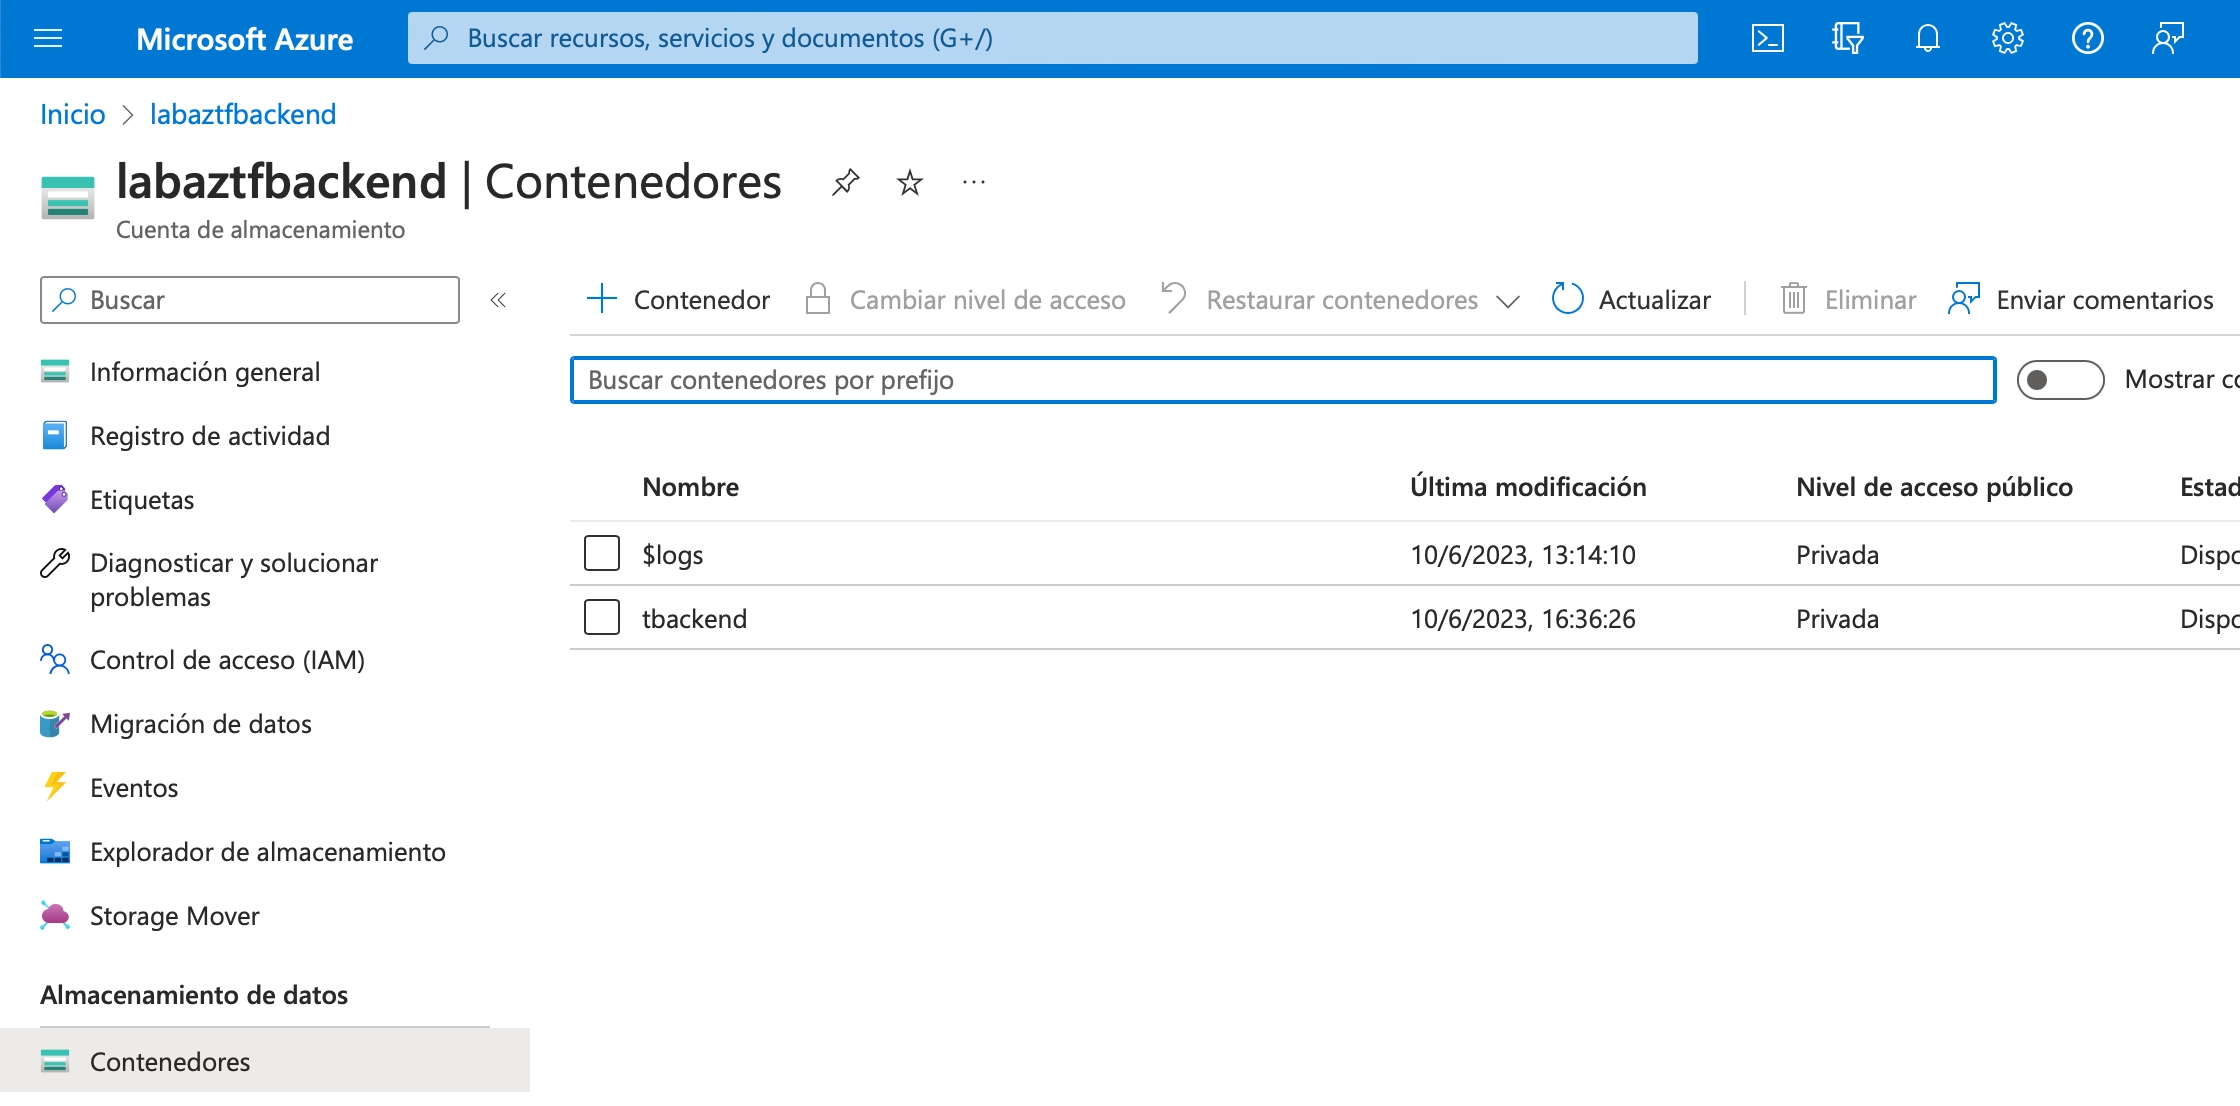
Task: Open Directories and subscriptions filter icon
Action: coord(1847,39)
